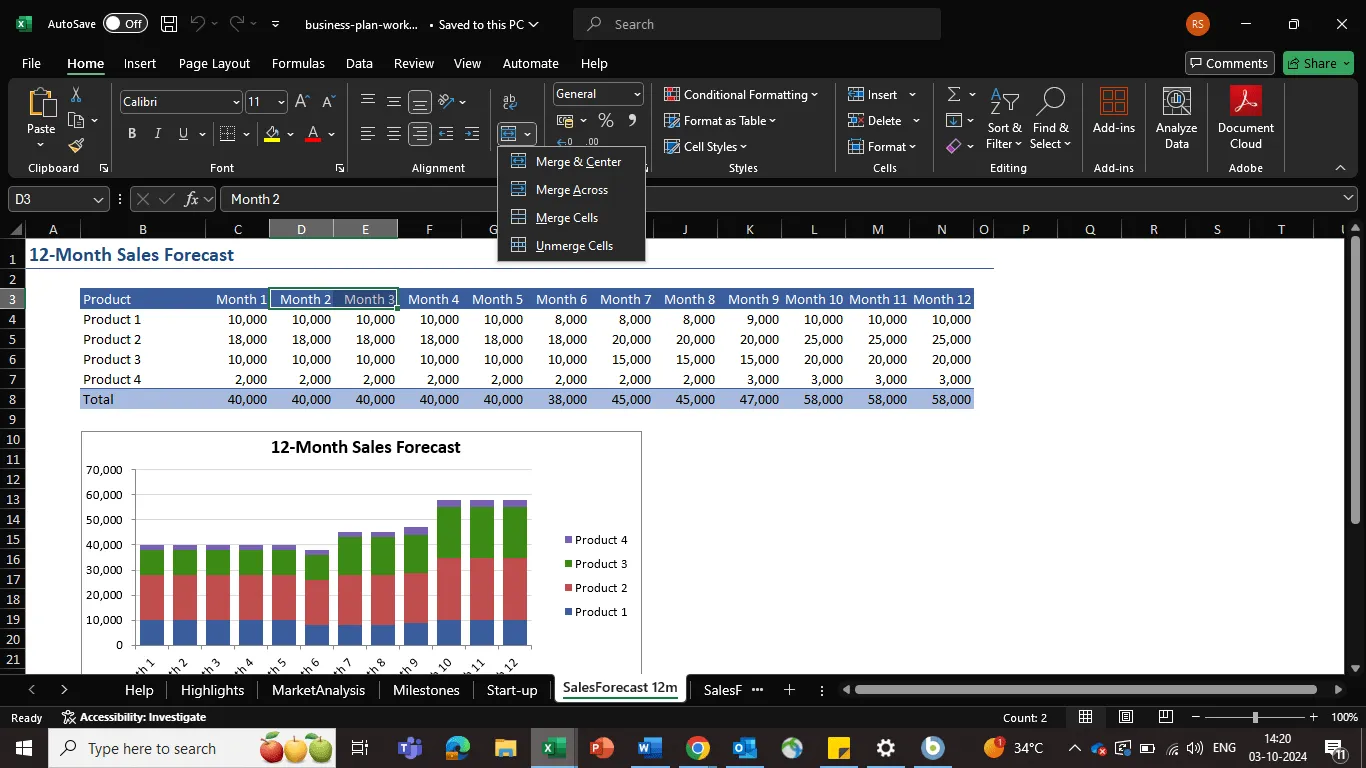Add a new sheet with plus button

pos(789,690)
